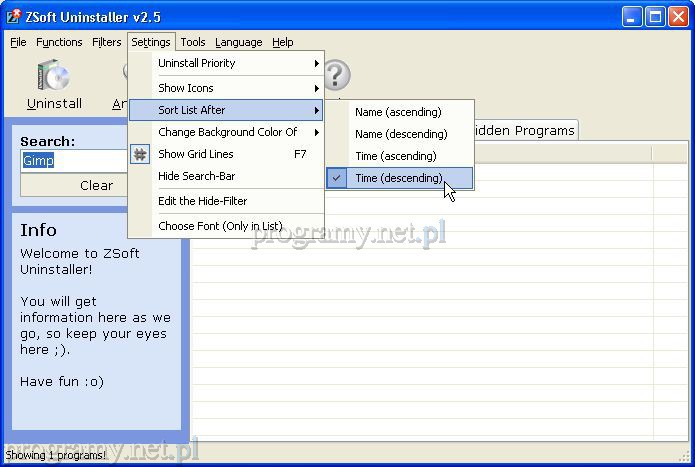Click the Uninstall toolbar icon
Screen dimensions: 695x467
[53, 77]
